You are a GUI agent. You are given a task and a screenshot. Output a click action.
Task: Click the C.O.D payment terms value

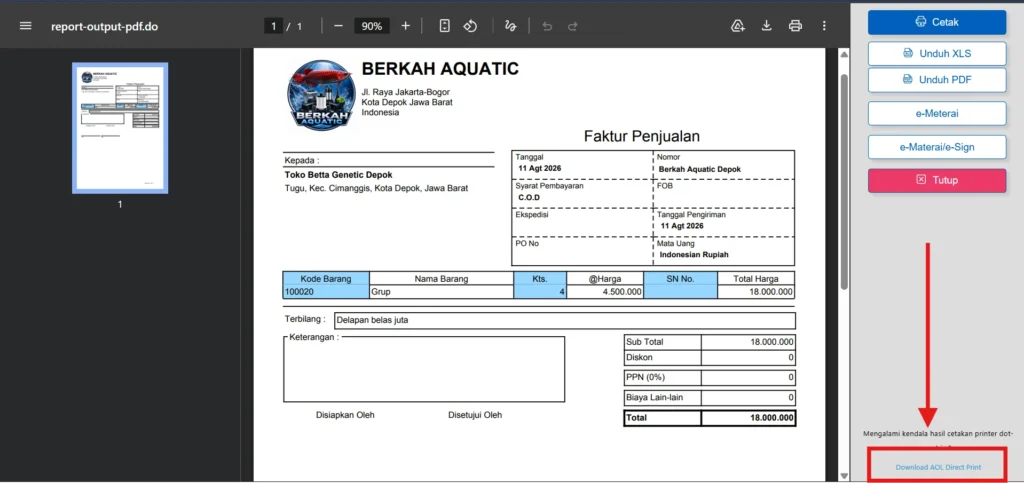point(530,197)
